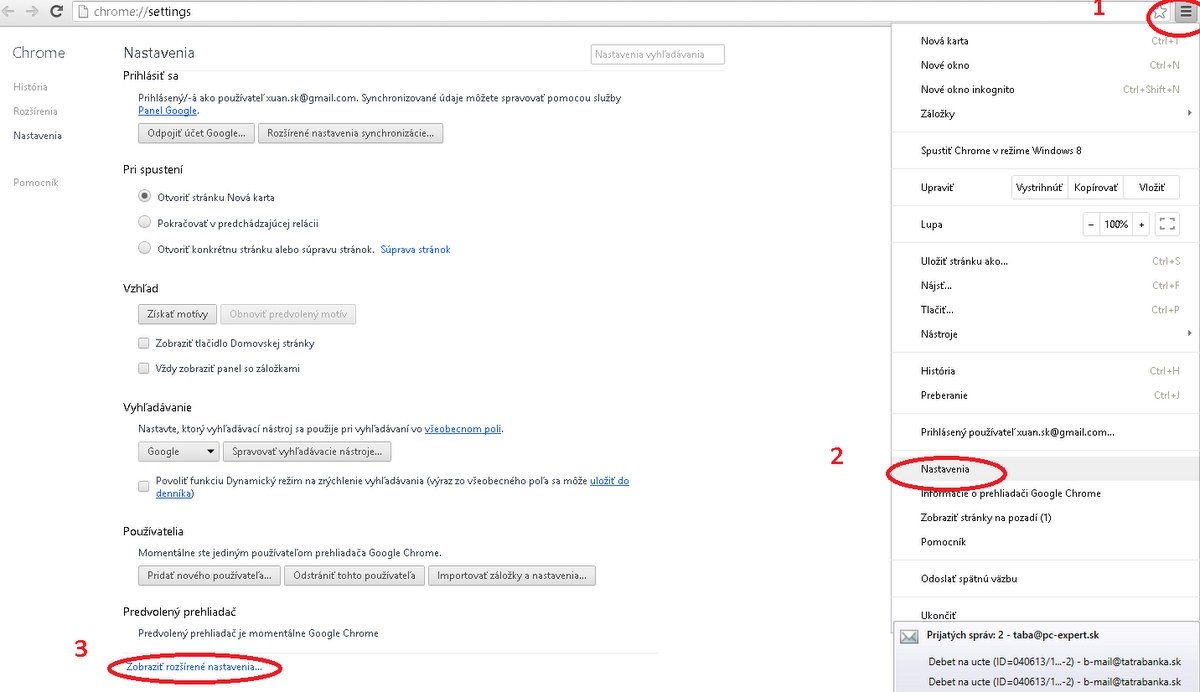Open 'História' in the left sidebar
The image size is (1200, 692).
[30, 87]
